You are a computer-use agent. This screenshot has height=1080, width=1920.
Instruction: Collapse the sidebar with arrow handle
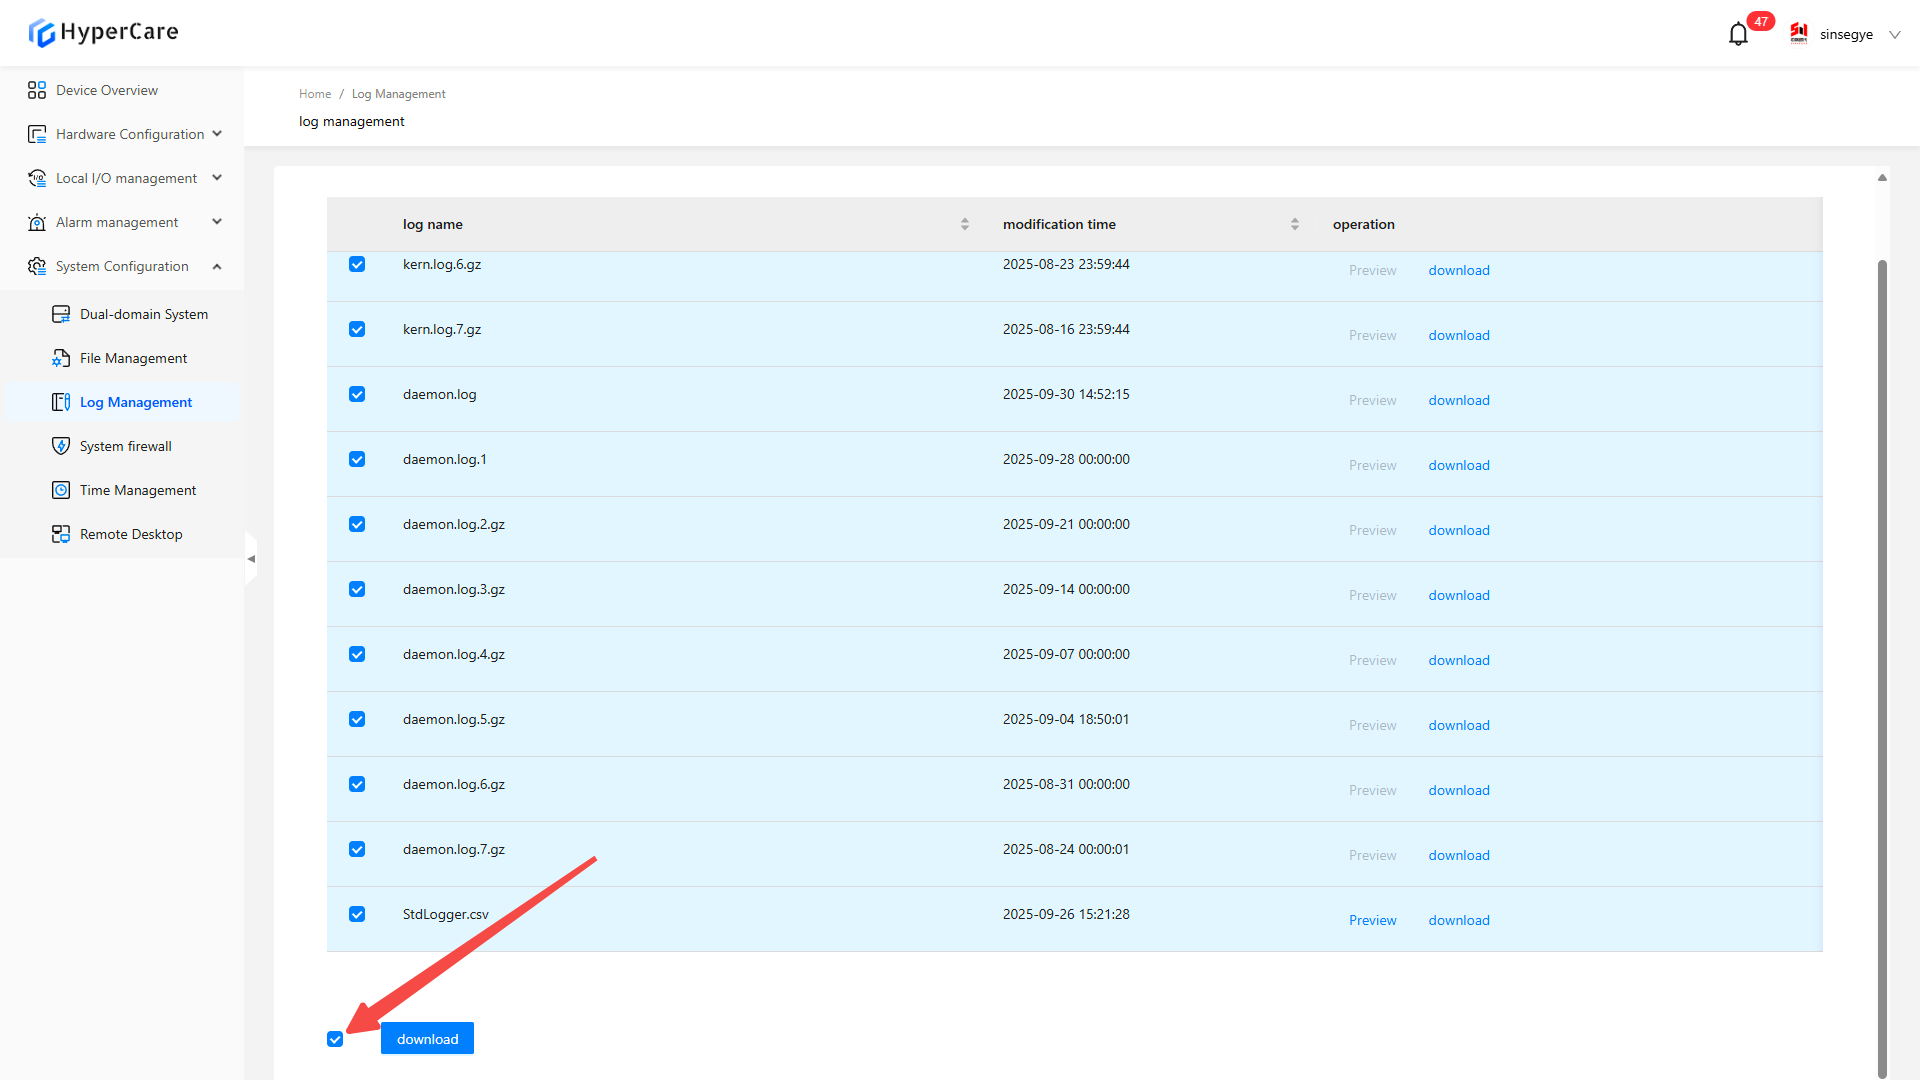coord(251,559)
